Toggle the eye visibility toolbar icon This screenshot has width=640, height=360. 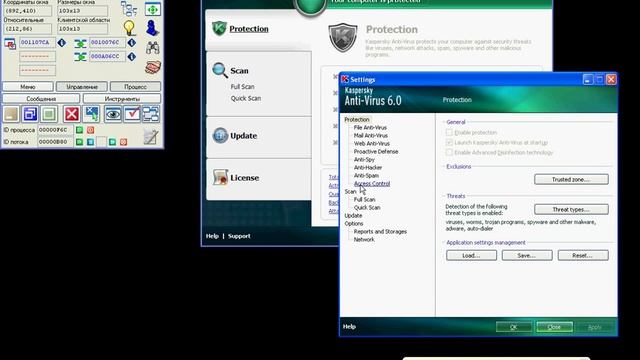[113, 114]
